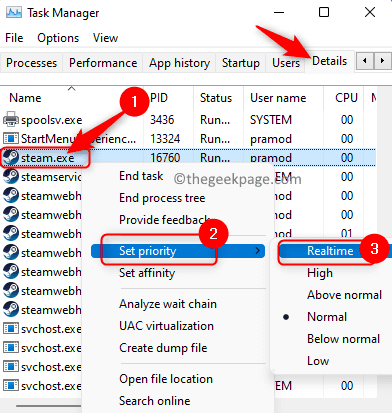Click the tab strip left scroll arrow
The width and height of the screenshot is (392, 413).
tap(365, 61)
